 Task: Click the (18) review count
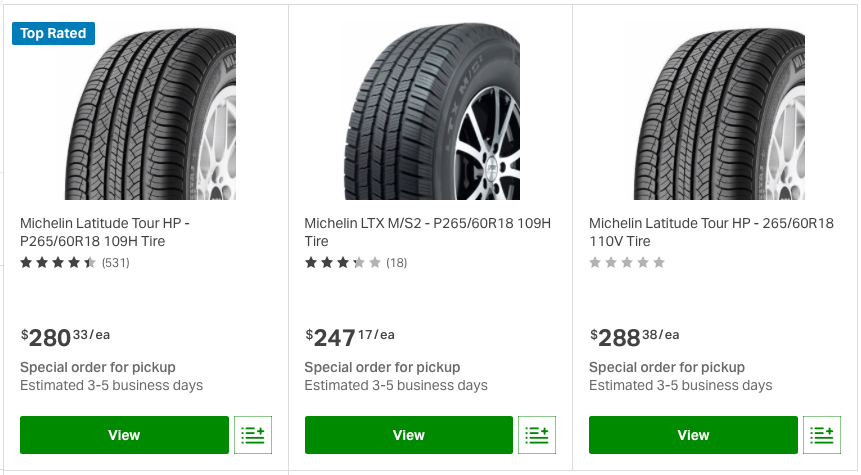[x=396, y=263]
